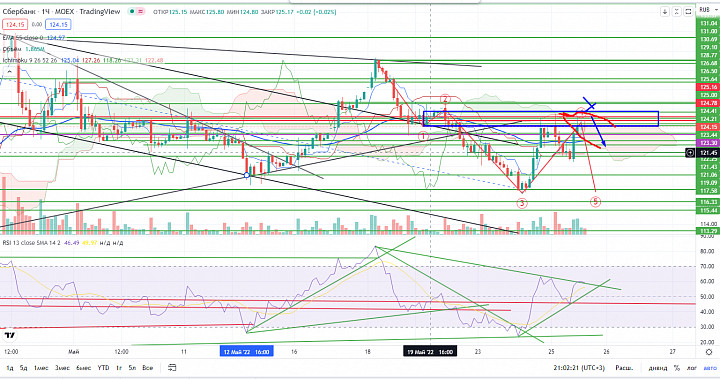
Task: Select the RSI 13 close SMA legend
Action: coord(63,243)
